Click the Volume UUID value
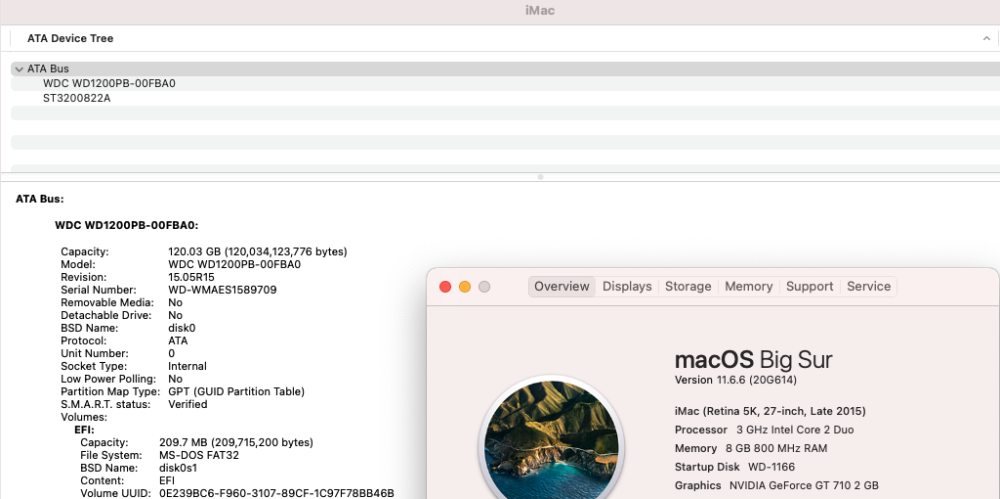This screenshot has height=499, width=1000. click(x=276, y=493)
